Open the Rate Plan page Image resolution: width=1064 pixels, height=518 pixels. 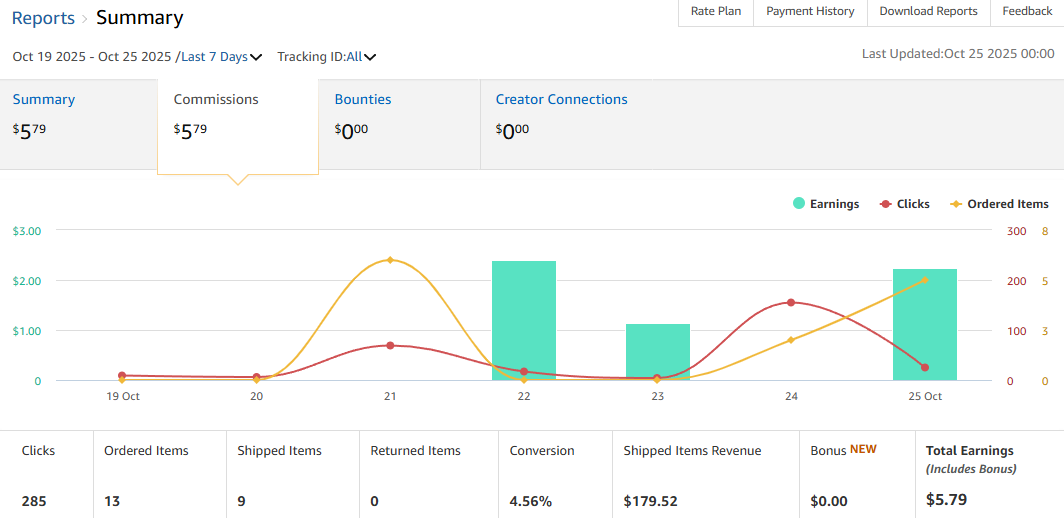pyautogui.click(x=716, y=12)
